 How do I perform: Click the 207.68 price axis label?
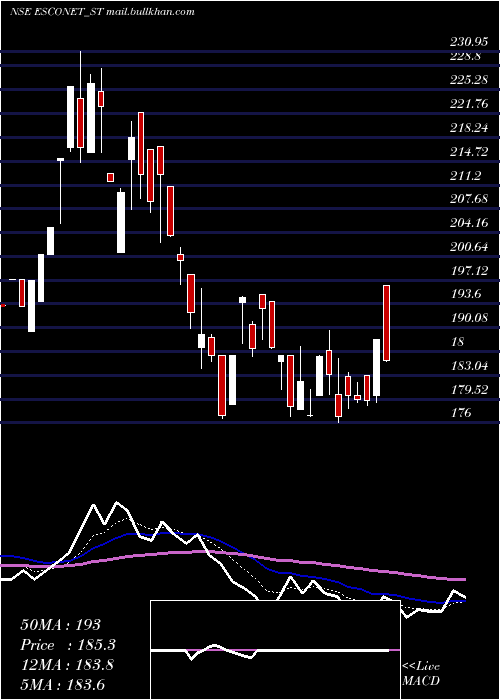pos(468,199)
